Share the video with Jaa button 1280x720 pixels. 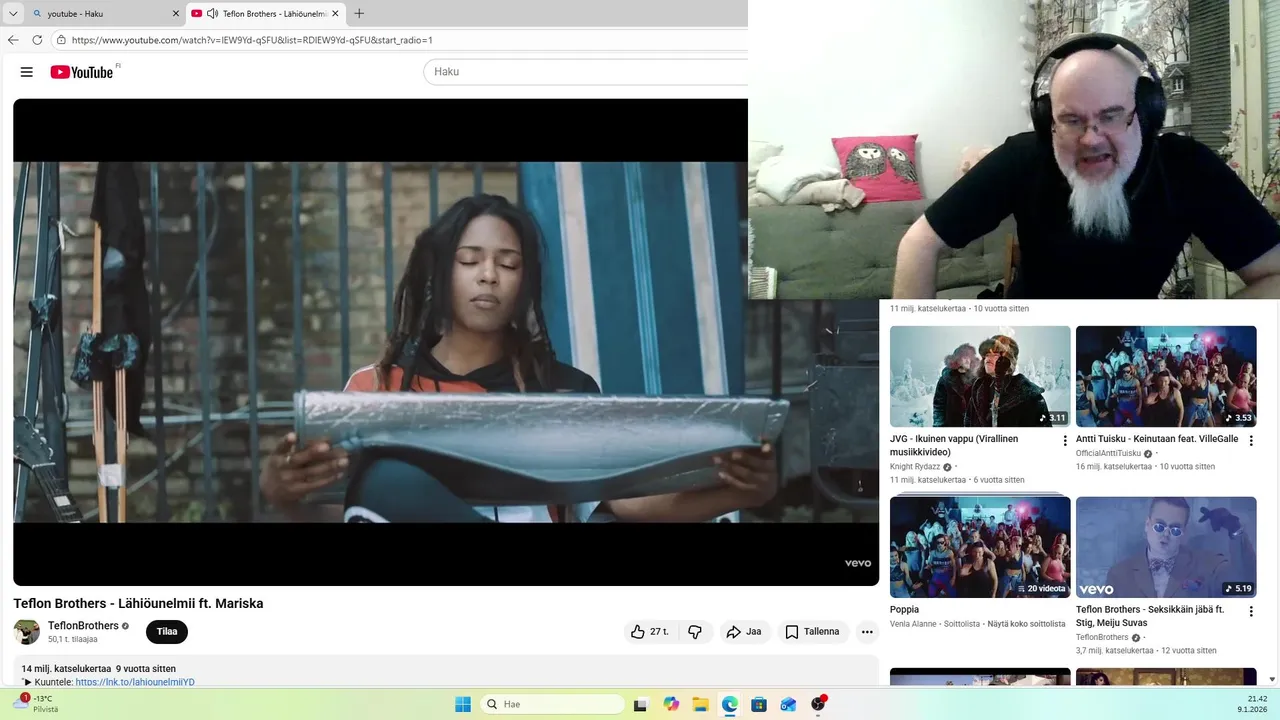pos(744,632)
